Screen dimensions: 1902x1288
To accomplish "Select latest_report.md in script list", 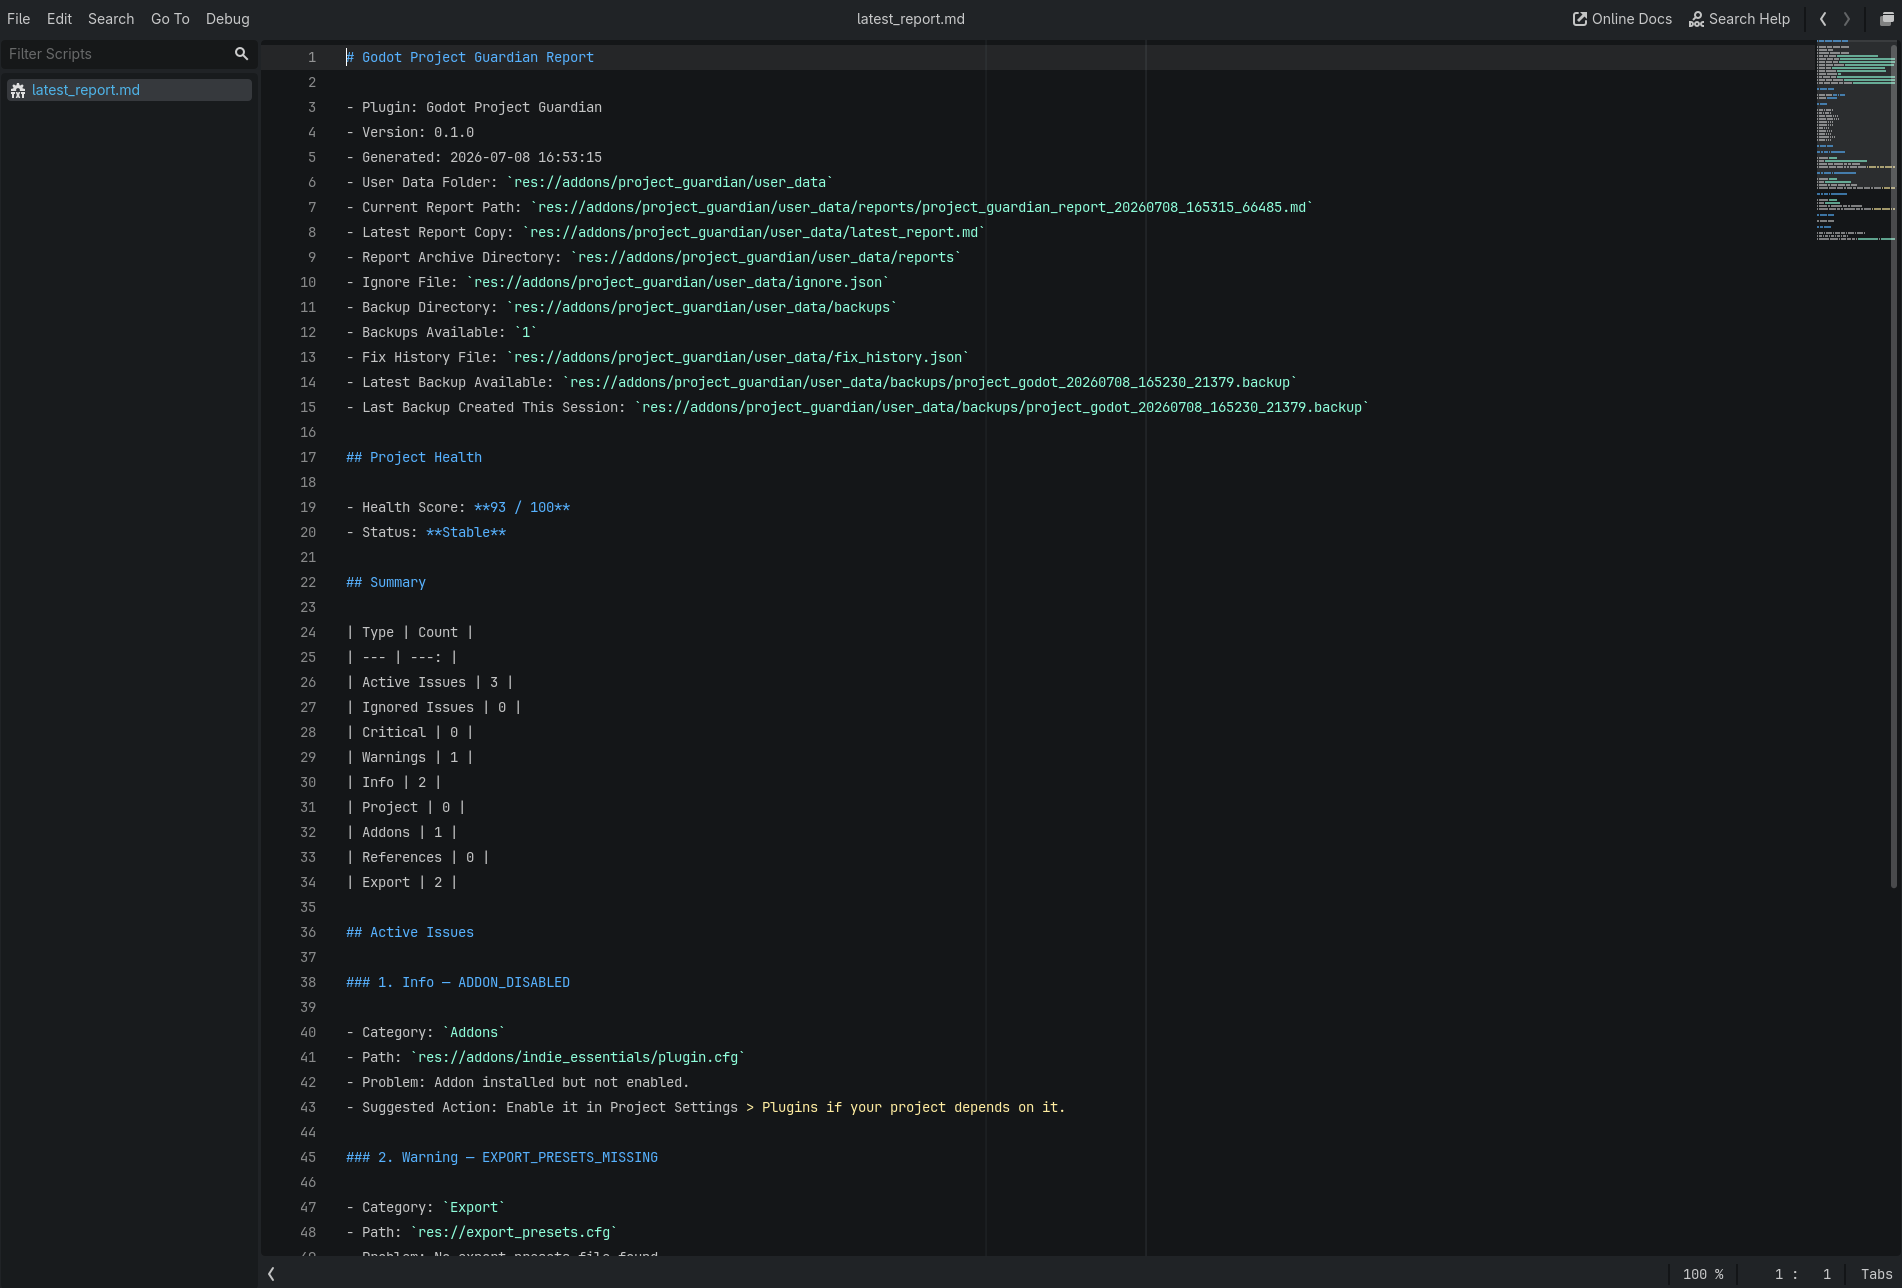I will tap(129, 90).
